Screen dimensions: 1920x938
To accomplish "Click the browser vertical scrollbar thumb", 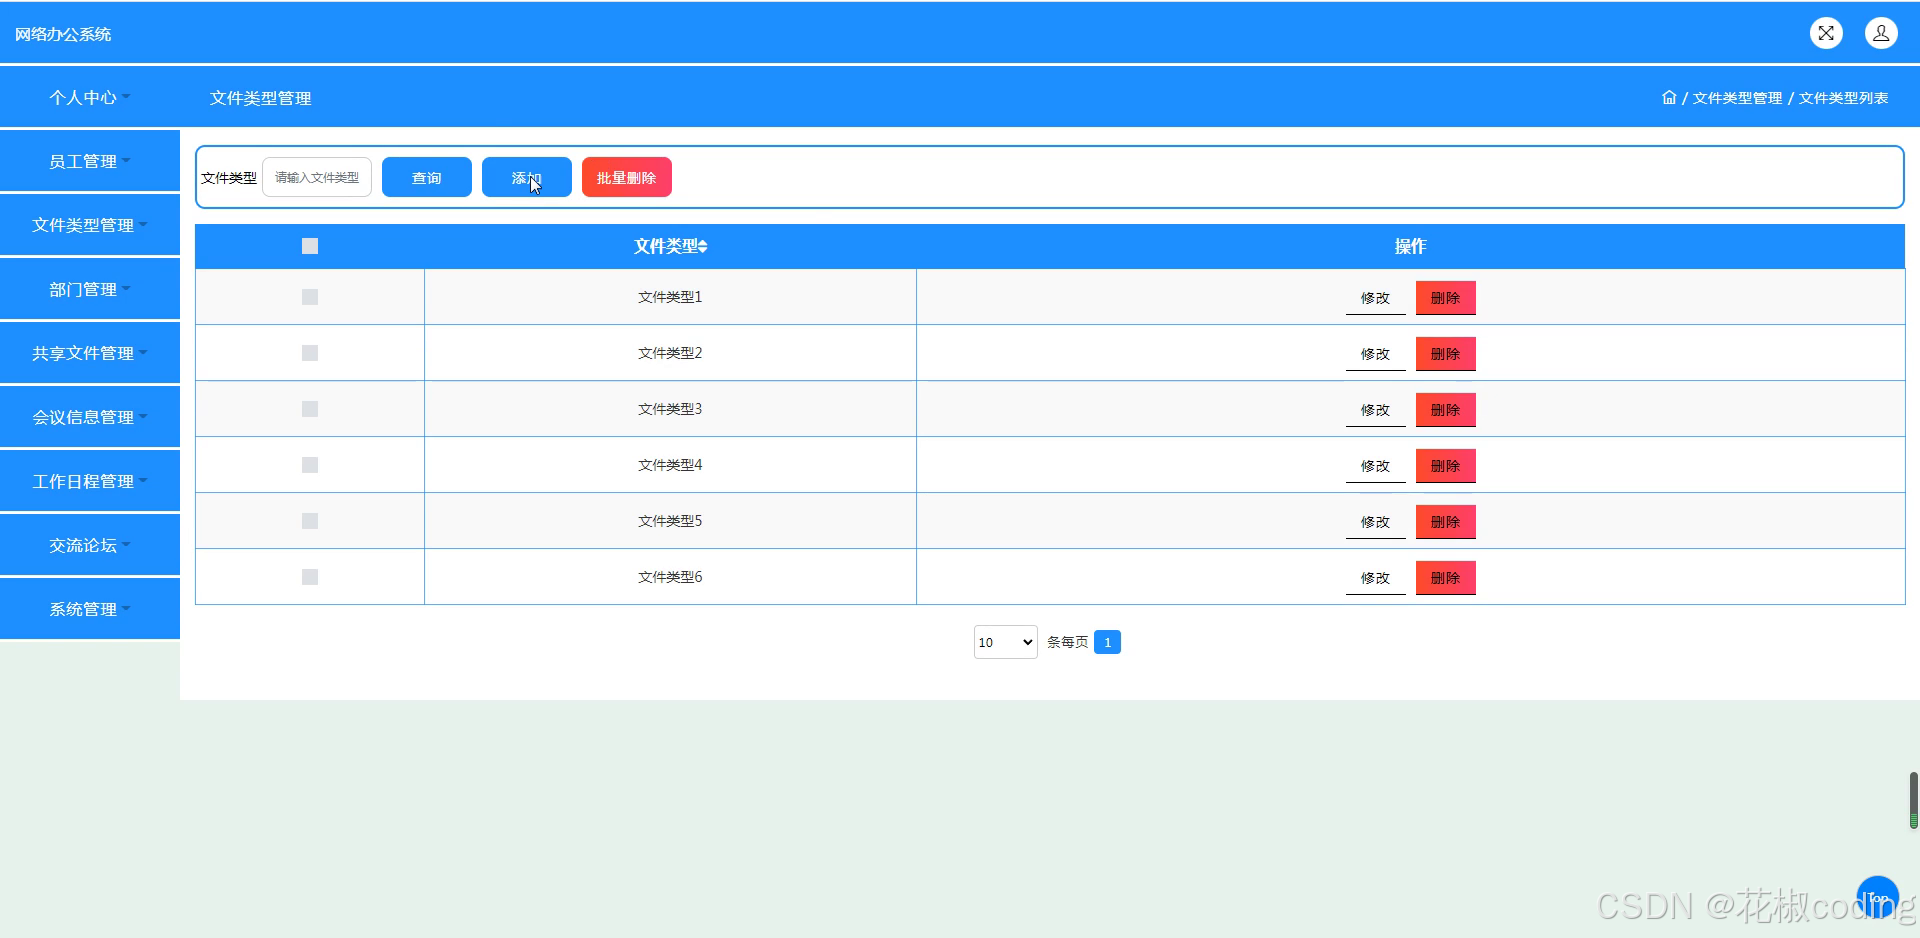I will click(x=1914, y=800).
